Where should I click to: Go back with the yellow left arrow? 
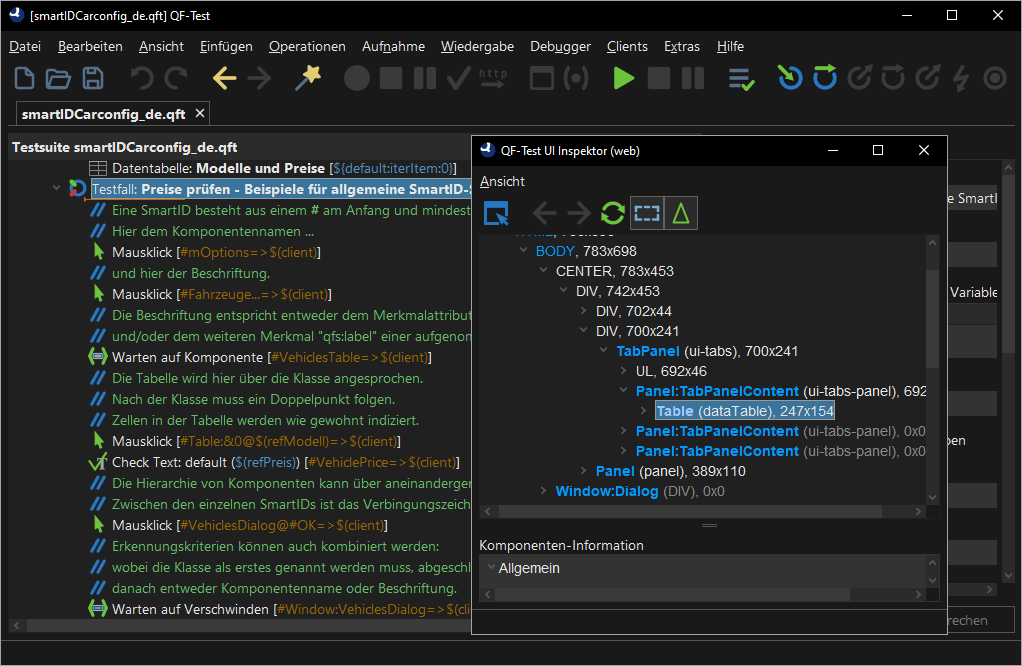click(x=224, y=78)
